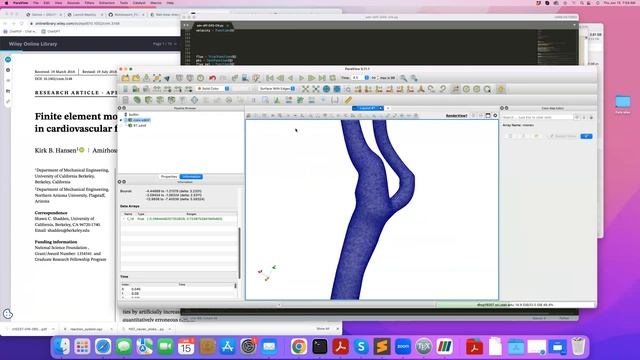Screen dimensions: 640x360
Task: Select builtin in Pipeline Browser
Action: tap(133, 115)
